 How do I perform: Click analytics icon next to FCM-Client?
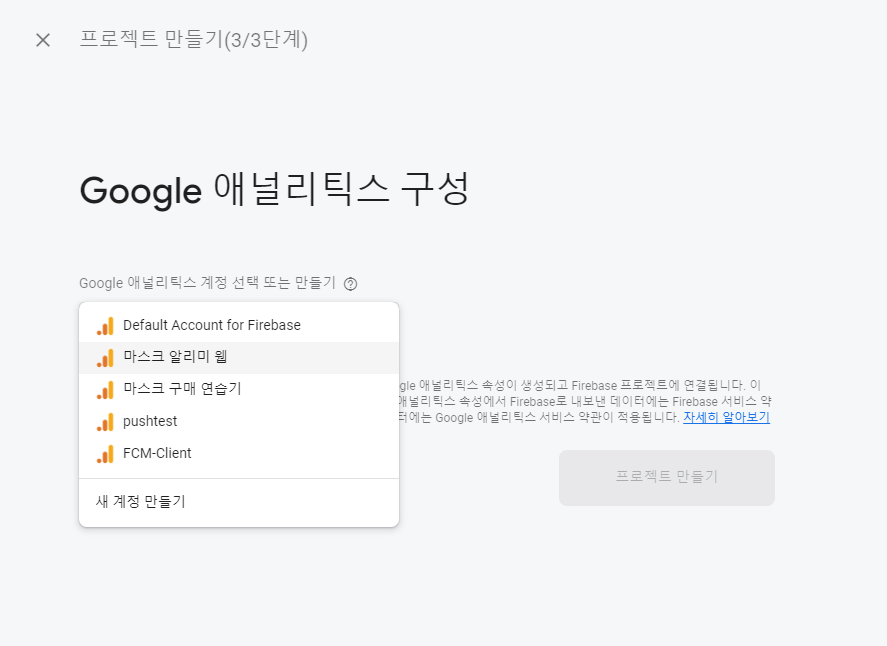[x=105, y=454]
